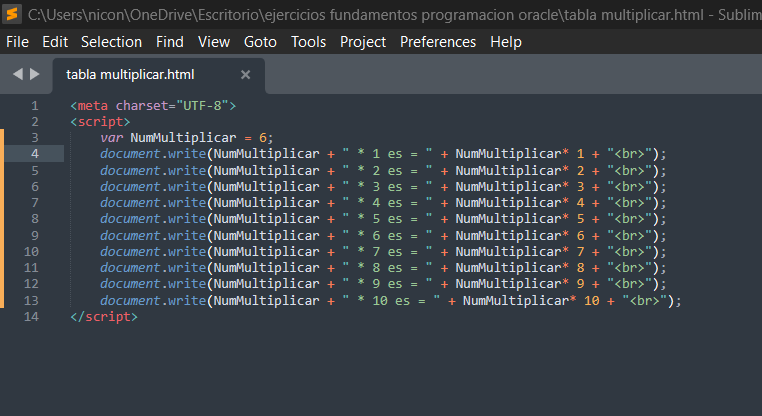The height and width of the screenshot is (416, 762).
Task: Click the var keyword on line 3
Action: pyautogui.click(x=112, y=138)
